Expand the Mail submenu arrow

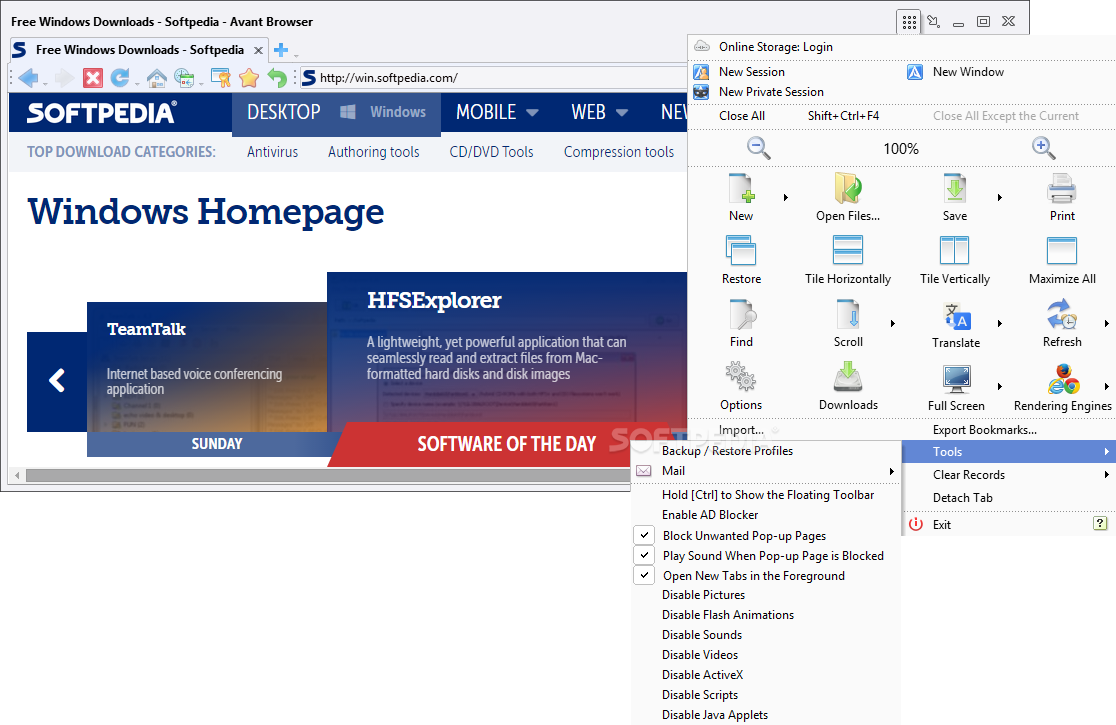(891, 471)
